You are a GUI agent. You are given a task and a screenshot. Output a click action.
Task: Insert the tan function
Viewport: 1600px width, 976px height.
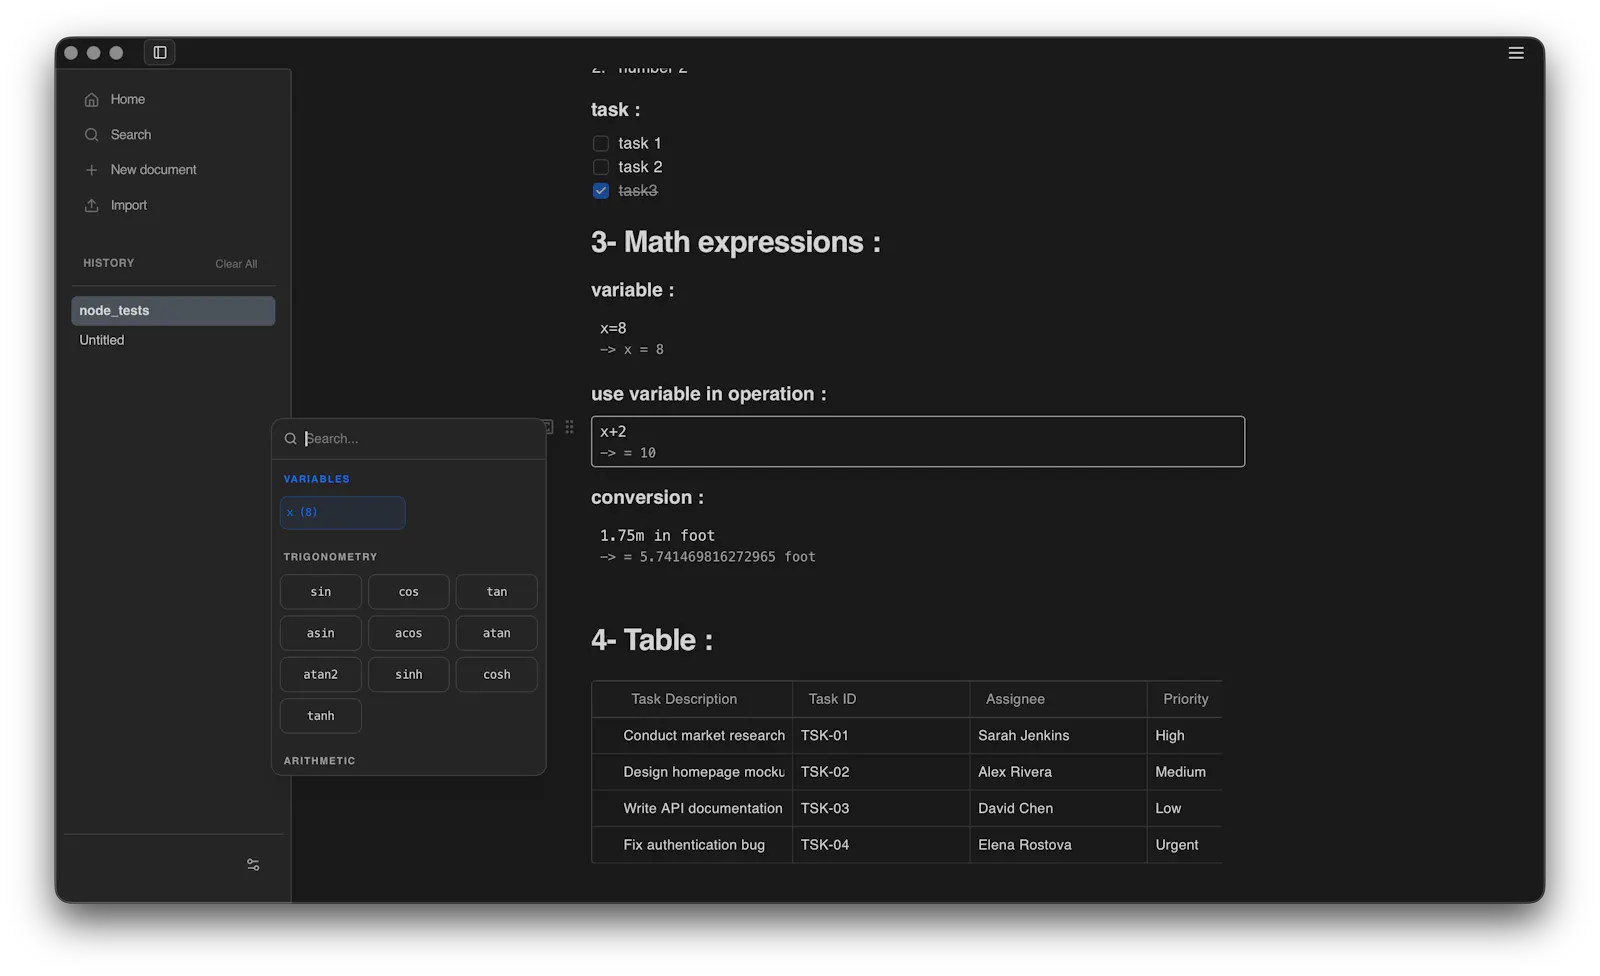497,592
